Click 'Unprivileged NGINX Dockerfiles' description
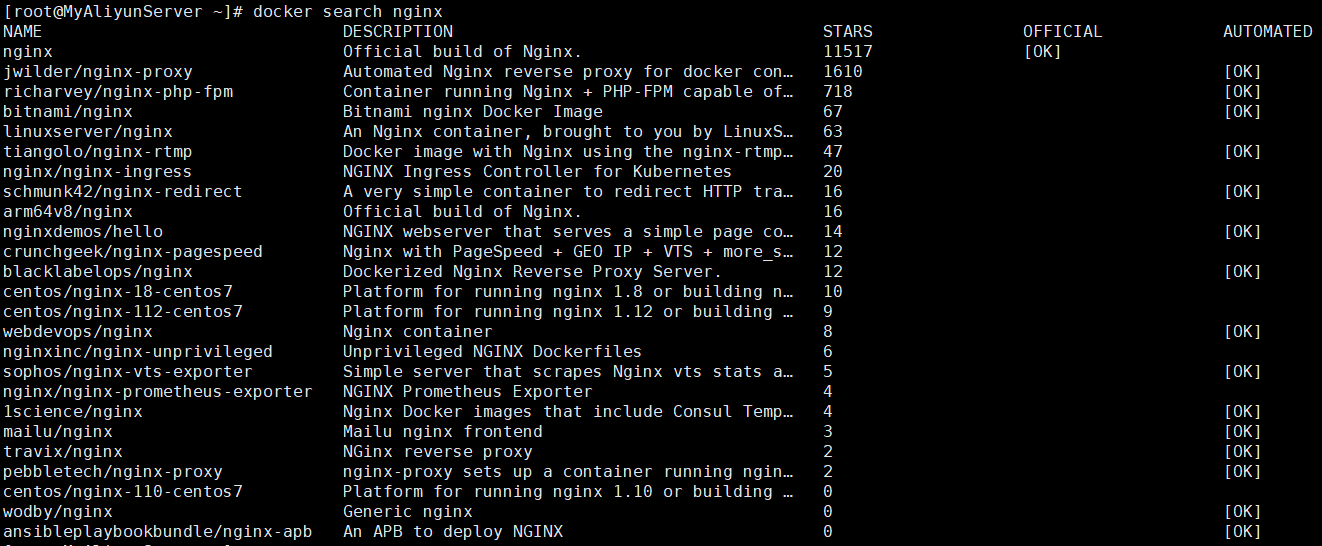 493,351
